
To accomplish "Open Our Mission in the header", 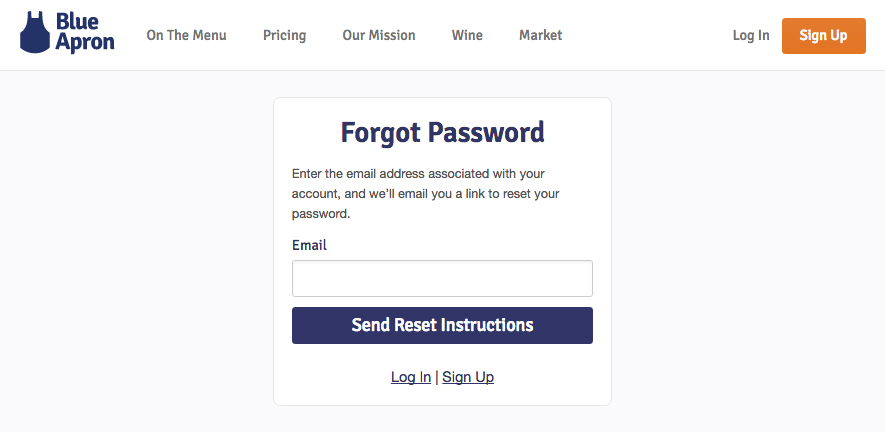I will (x=379, y=36).
